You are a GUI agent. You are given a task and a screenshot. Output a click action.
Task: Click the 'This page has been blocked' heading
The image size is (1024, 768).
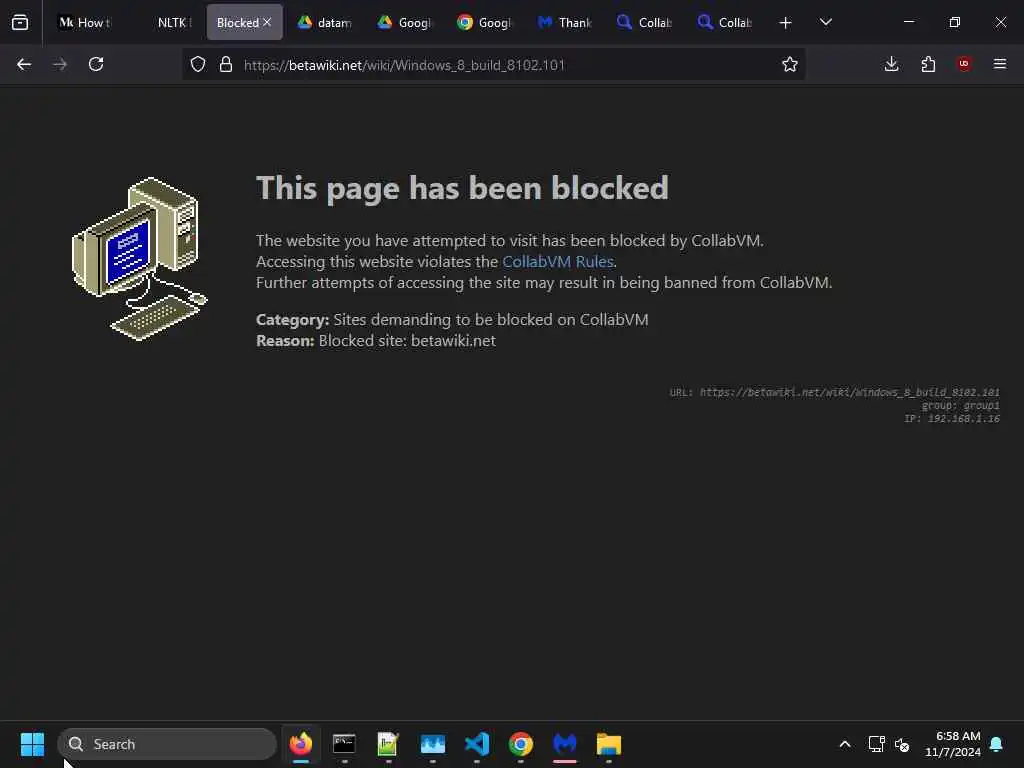pos(462,189)
